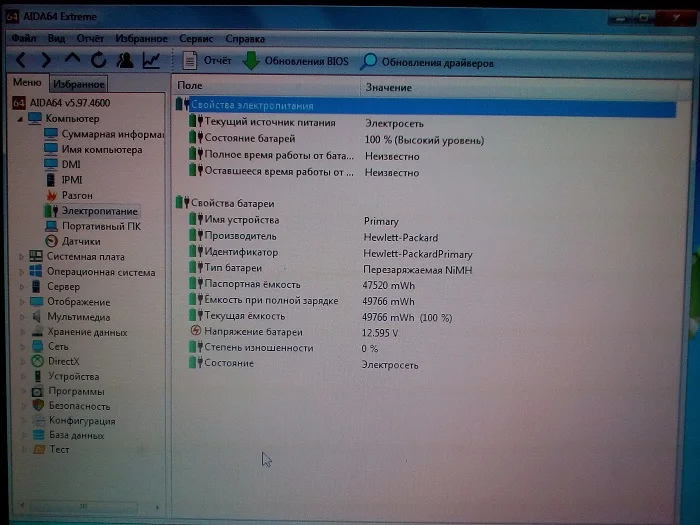Go back with the left arrow toolbar icon
This screenshot has width=700, height=525.
[x=21, y=59]
